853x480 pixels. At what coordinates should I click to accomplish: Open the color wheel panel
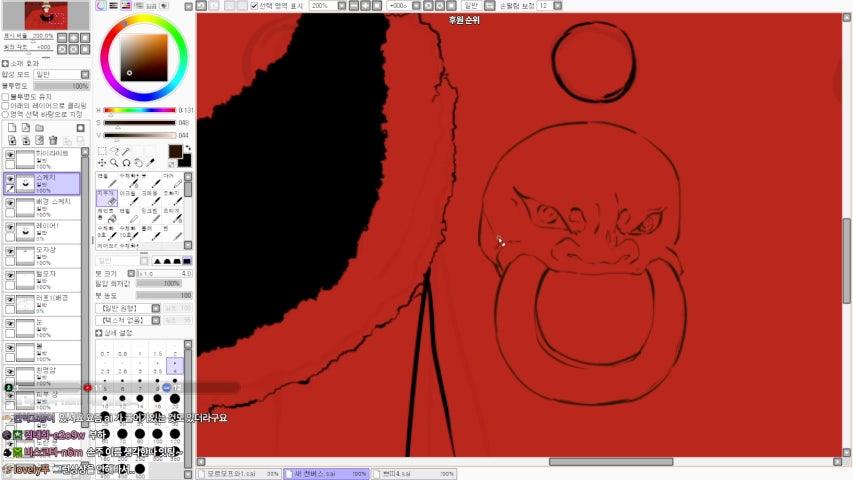pyautogui.click(x=101, y=5)
